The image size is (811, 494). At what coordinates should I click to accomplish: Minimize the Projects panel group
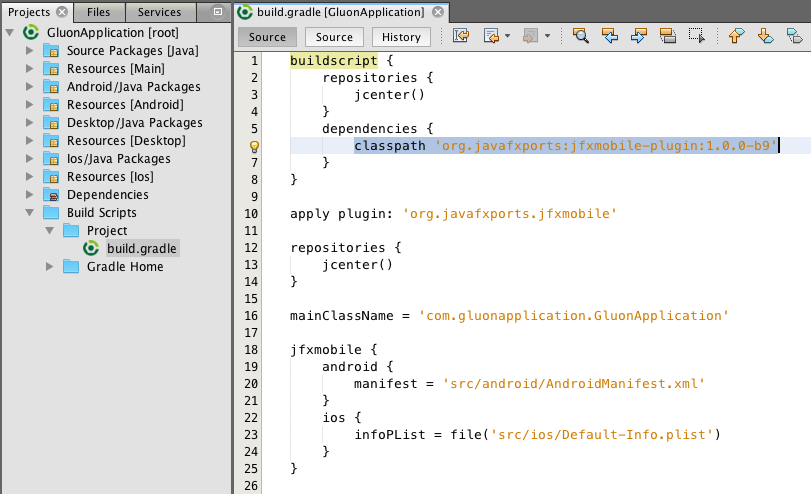(217, 12)
